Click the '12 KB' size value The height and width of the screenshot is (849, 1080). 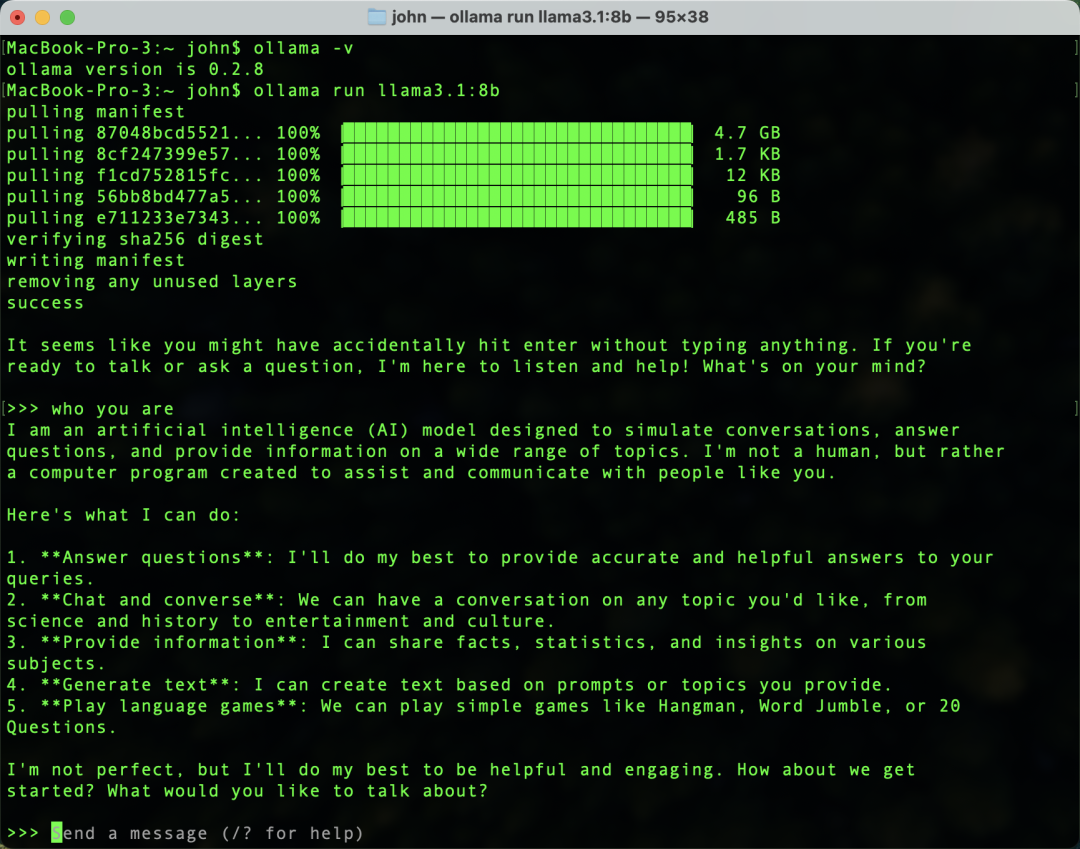pos(753,176)
